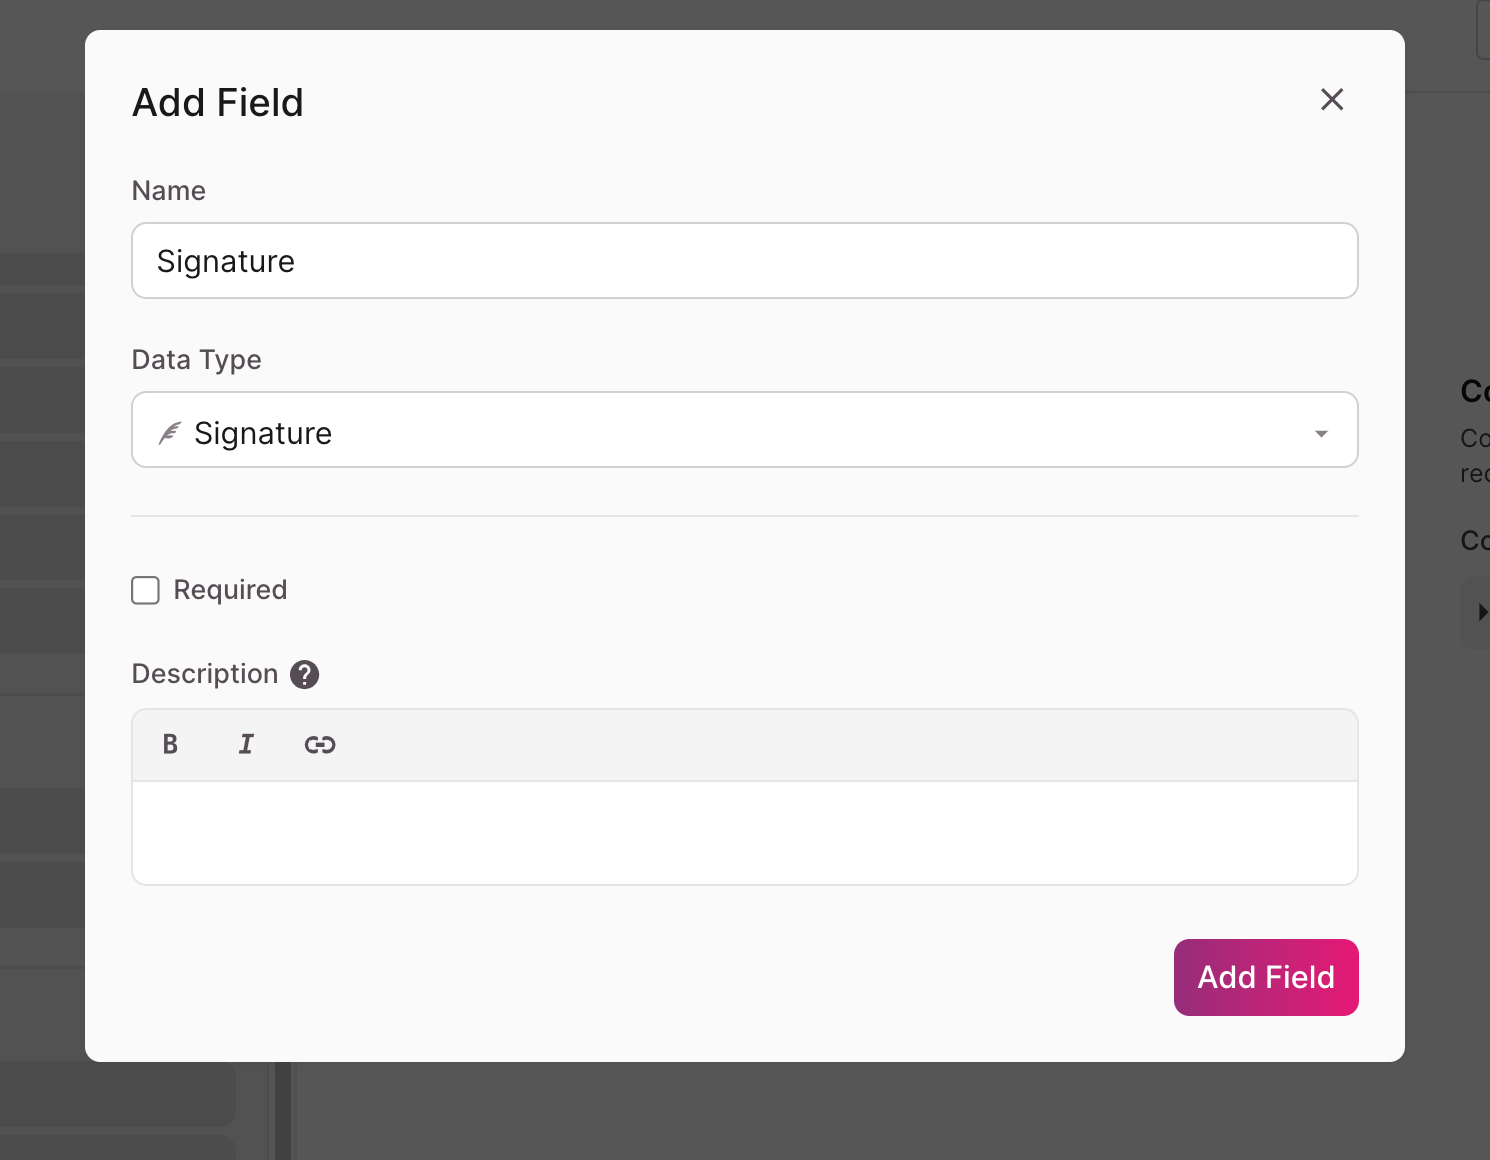Close the Add Field dialog
Screen dimensions: 1490x1160
pyautogui.click(x=1332, y=99)
